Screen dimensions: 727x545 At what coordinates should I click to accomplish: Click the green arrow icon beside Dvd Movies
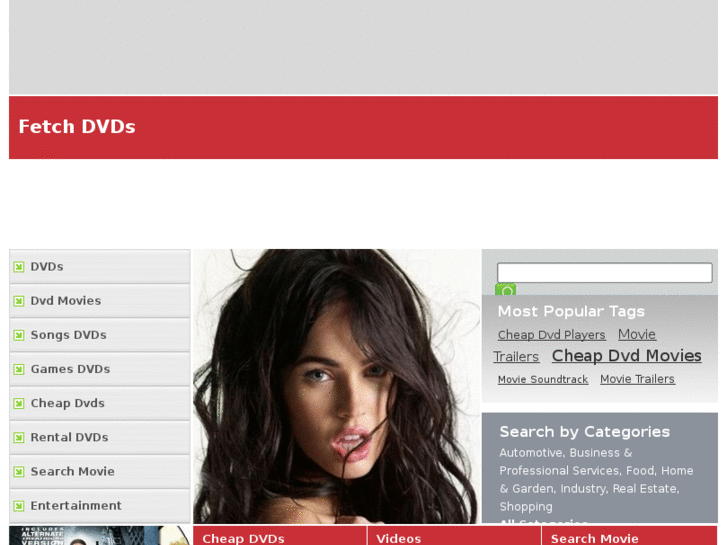coord(19,301)
